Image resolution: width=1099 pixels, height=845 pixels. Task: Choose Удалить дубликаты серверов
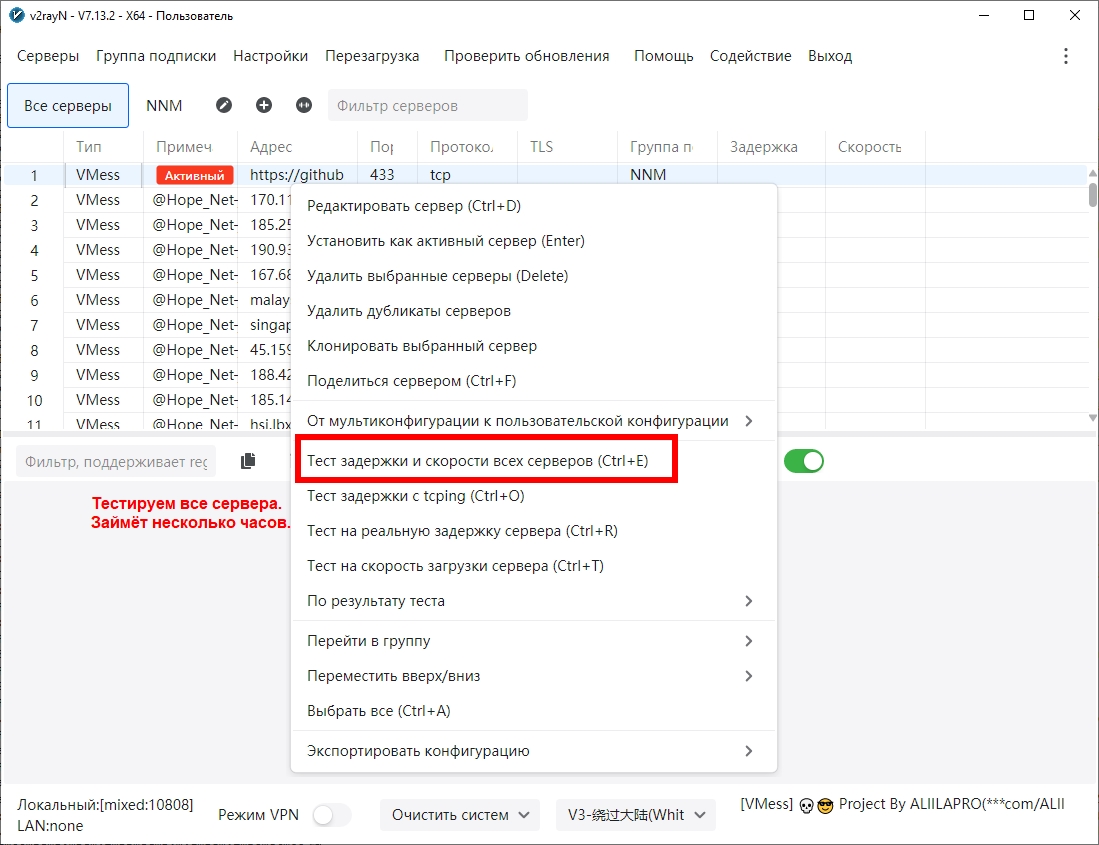(x=533, y=311)
